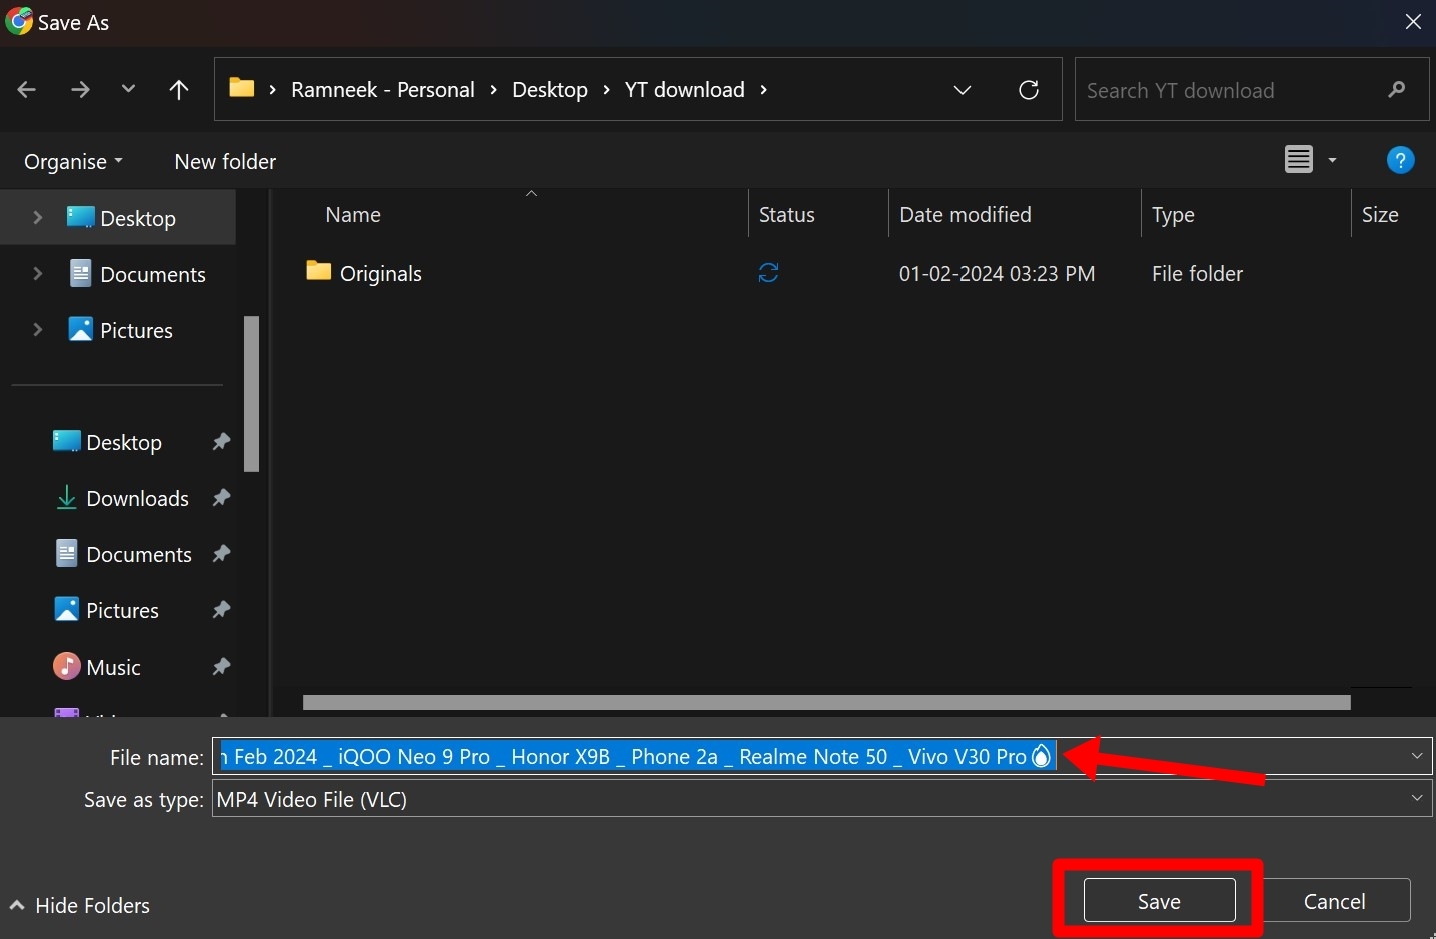This screenshot has height=939, width=1436.
Task: Expand the Desktop tree node
Action: [38, 217]
